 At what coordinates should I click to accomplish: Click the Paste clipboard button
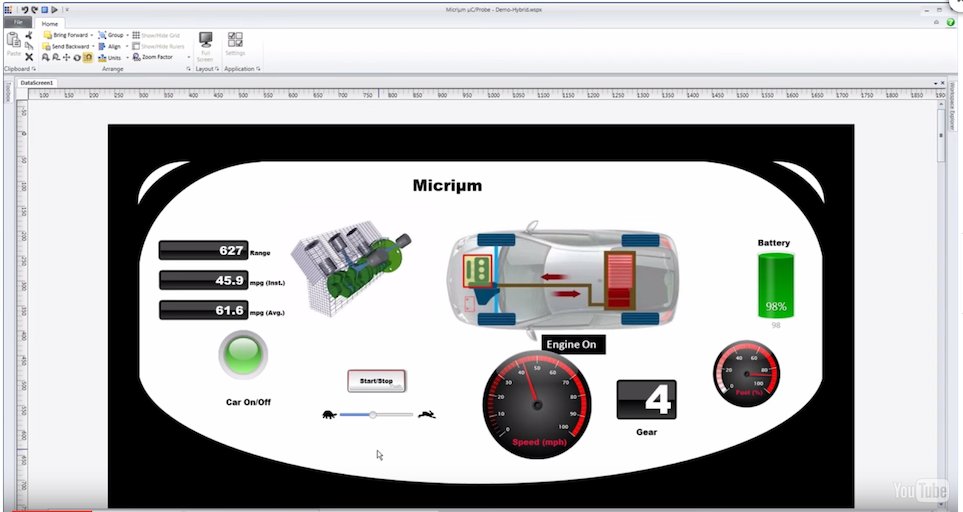coord(14,45)
